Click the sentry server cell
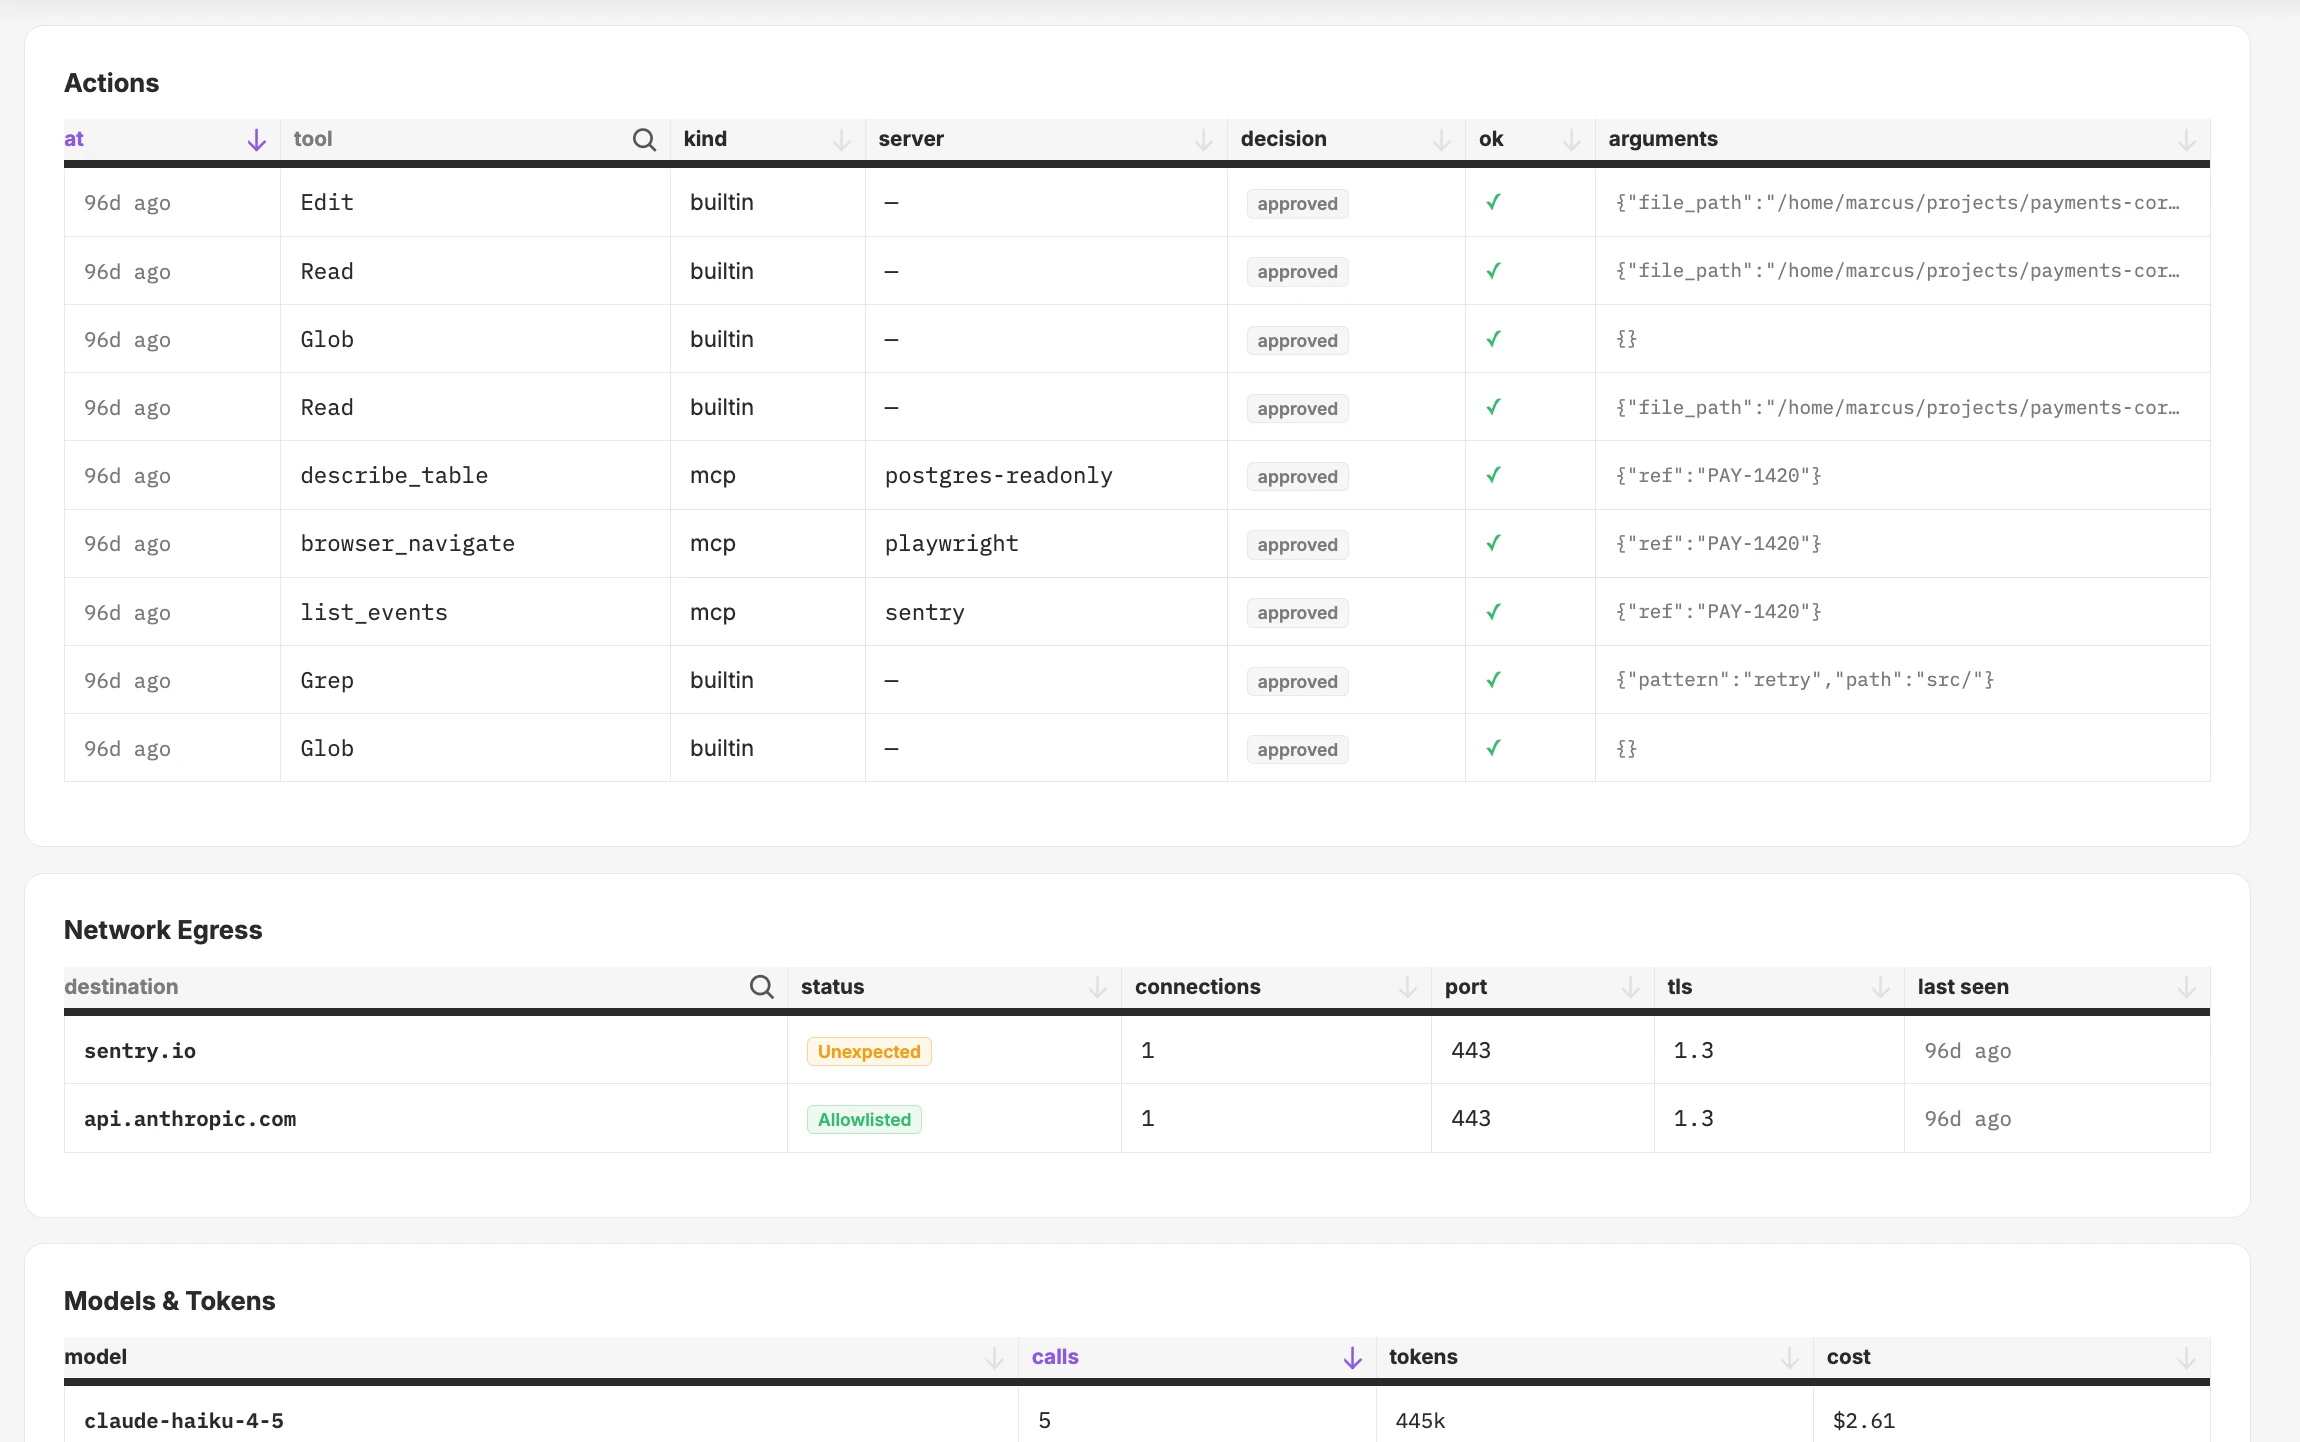Image resolution: width=2300 pixels, height=1442 pixels. (1046, 612)
